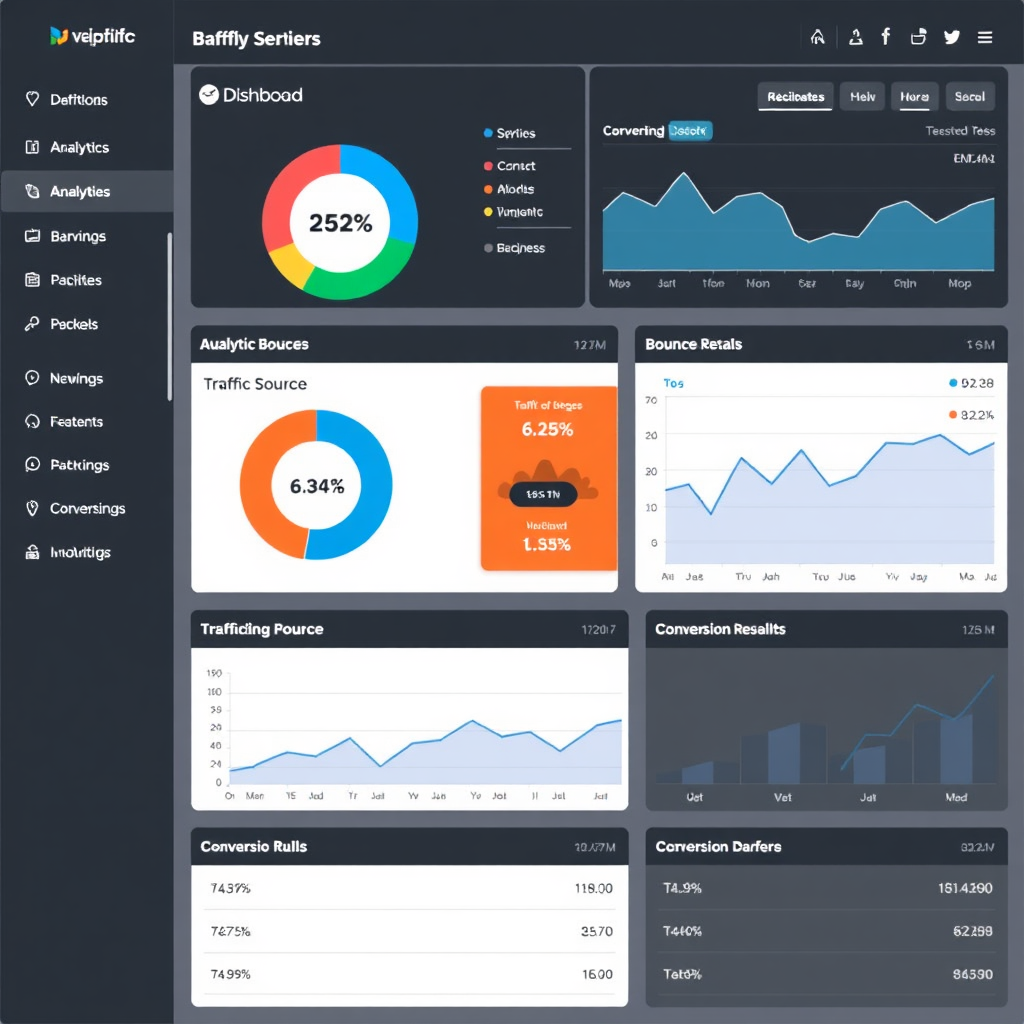The image size is (1024, 1024).
Task: Select the Twitter icon in the header
Action: pyautogui.click(x=951, y=36)
